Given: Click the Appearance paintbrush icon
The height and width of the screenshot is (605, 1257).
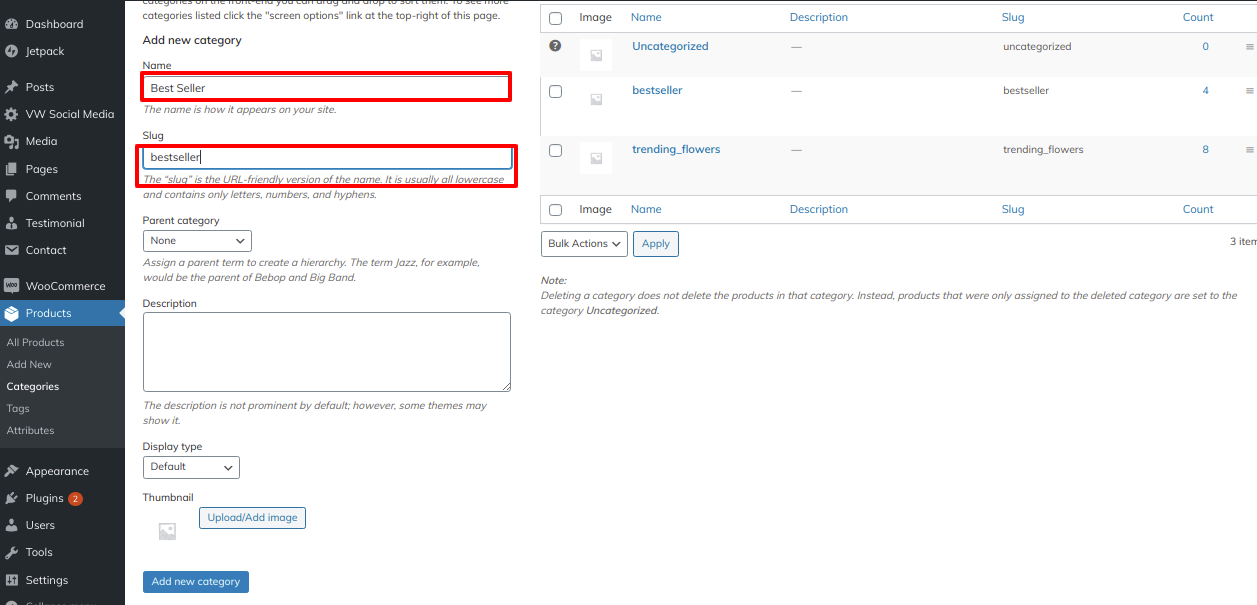Looking at the screenshot, I should point(11,471).
